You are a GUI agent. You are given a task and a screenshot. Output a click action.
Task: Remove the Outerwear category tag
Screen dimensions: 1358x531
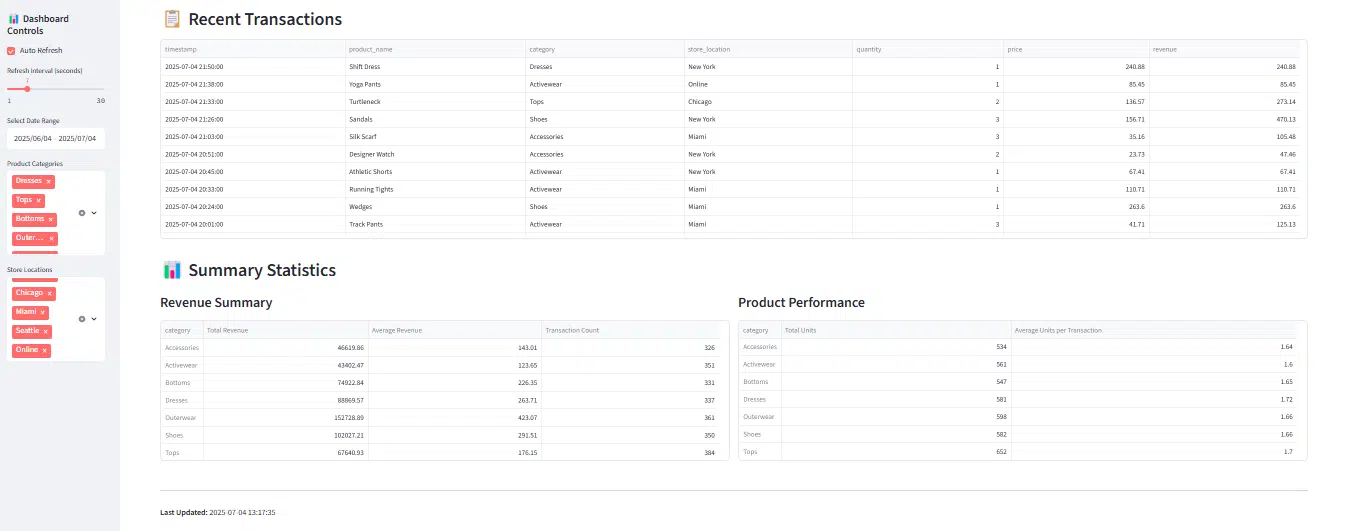click(53, 239)
